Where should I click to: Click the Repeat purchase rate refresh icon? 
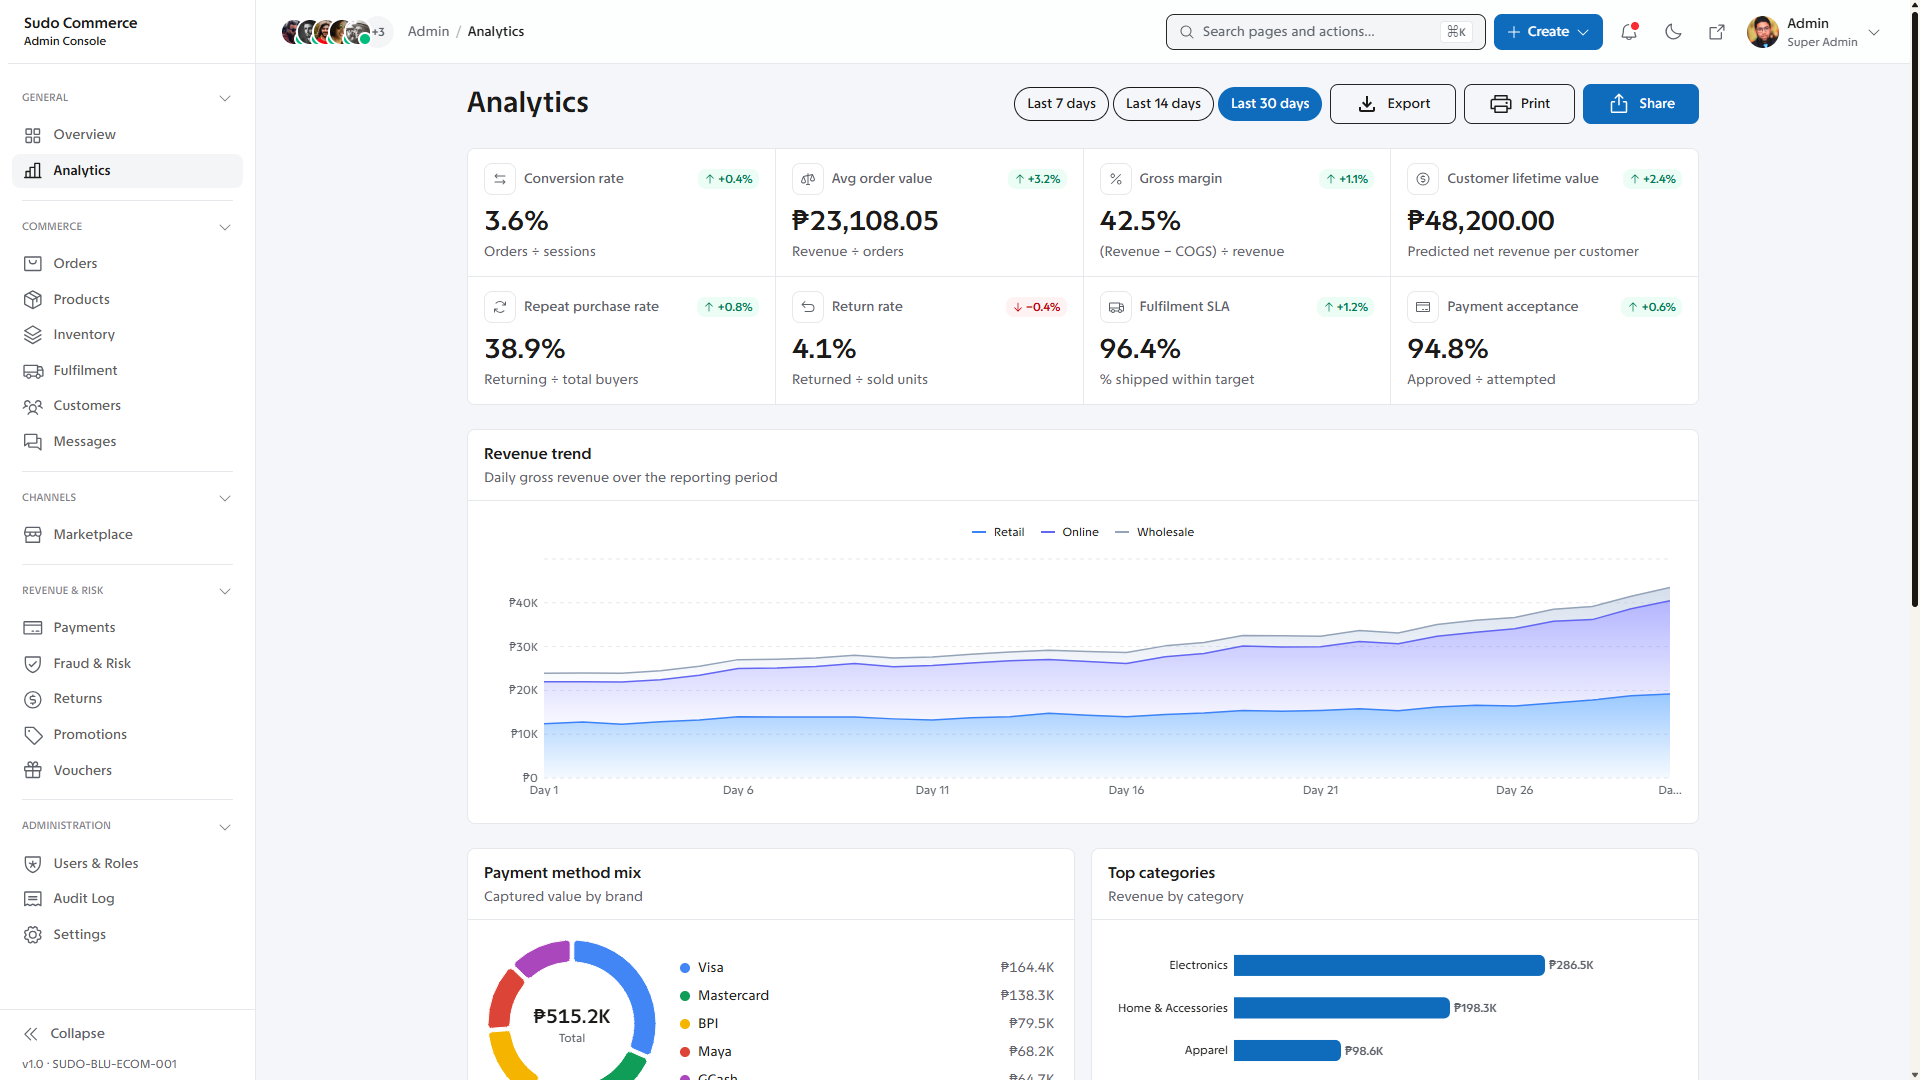[x=500, y=307]
